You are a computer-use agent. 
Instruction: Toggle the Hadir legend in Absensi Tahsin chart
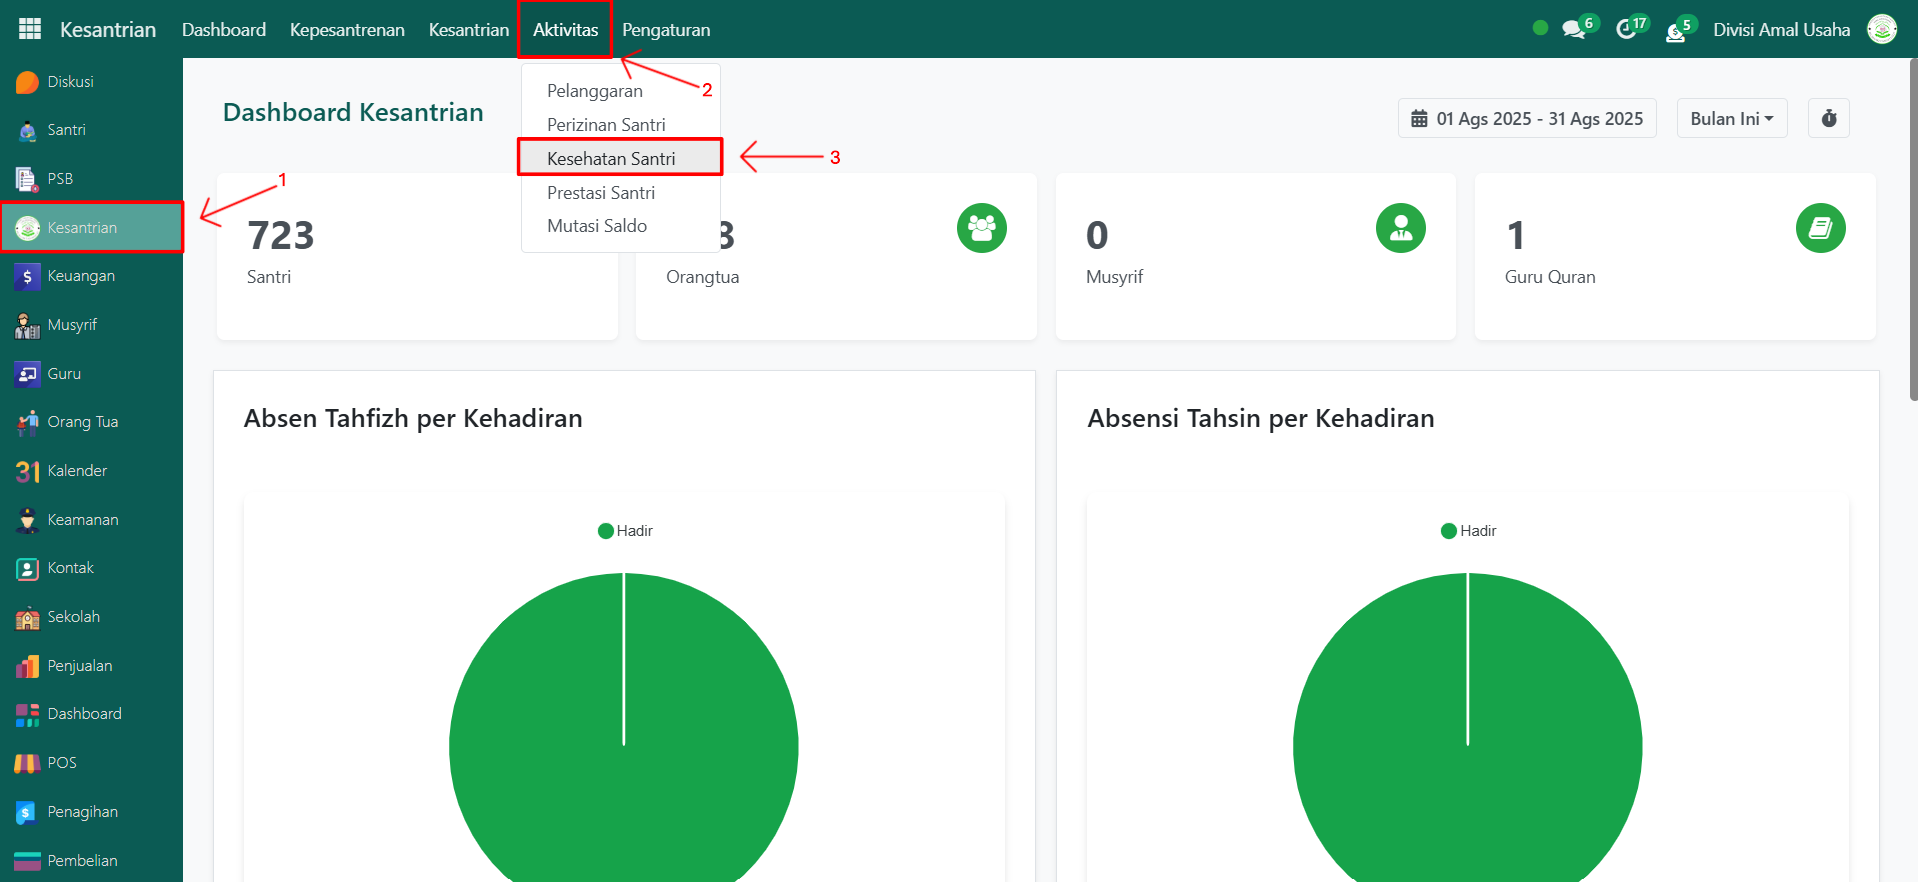(x=1468, y=531)
